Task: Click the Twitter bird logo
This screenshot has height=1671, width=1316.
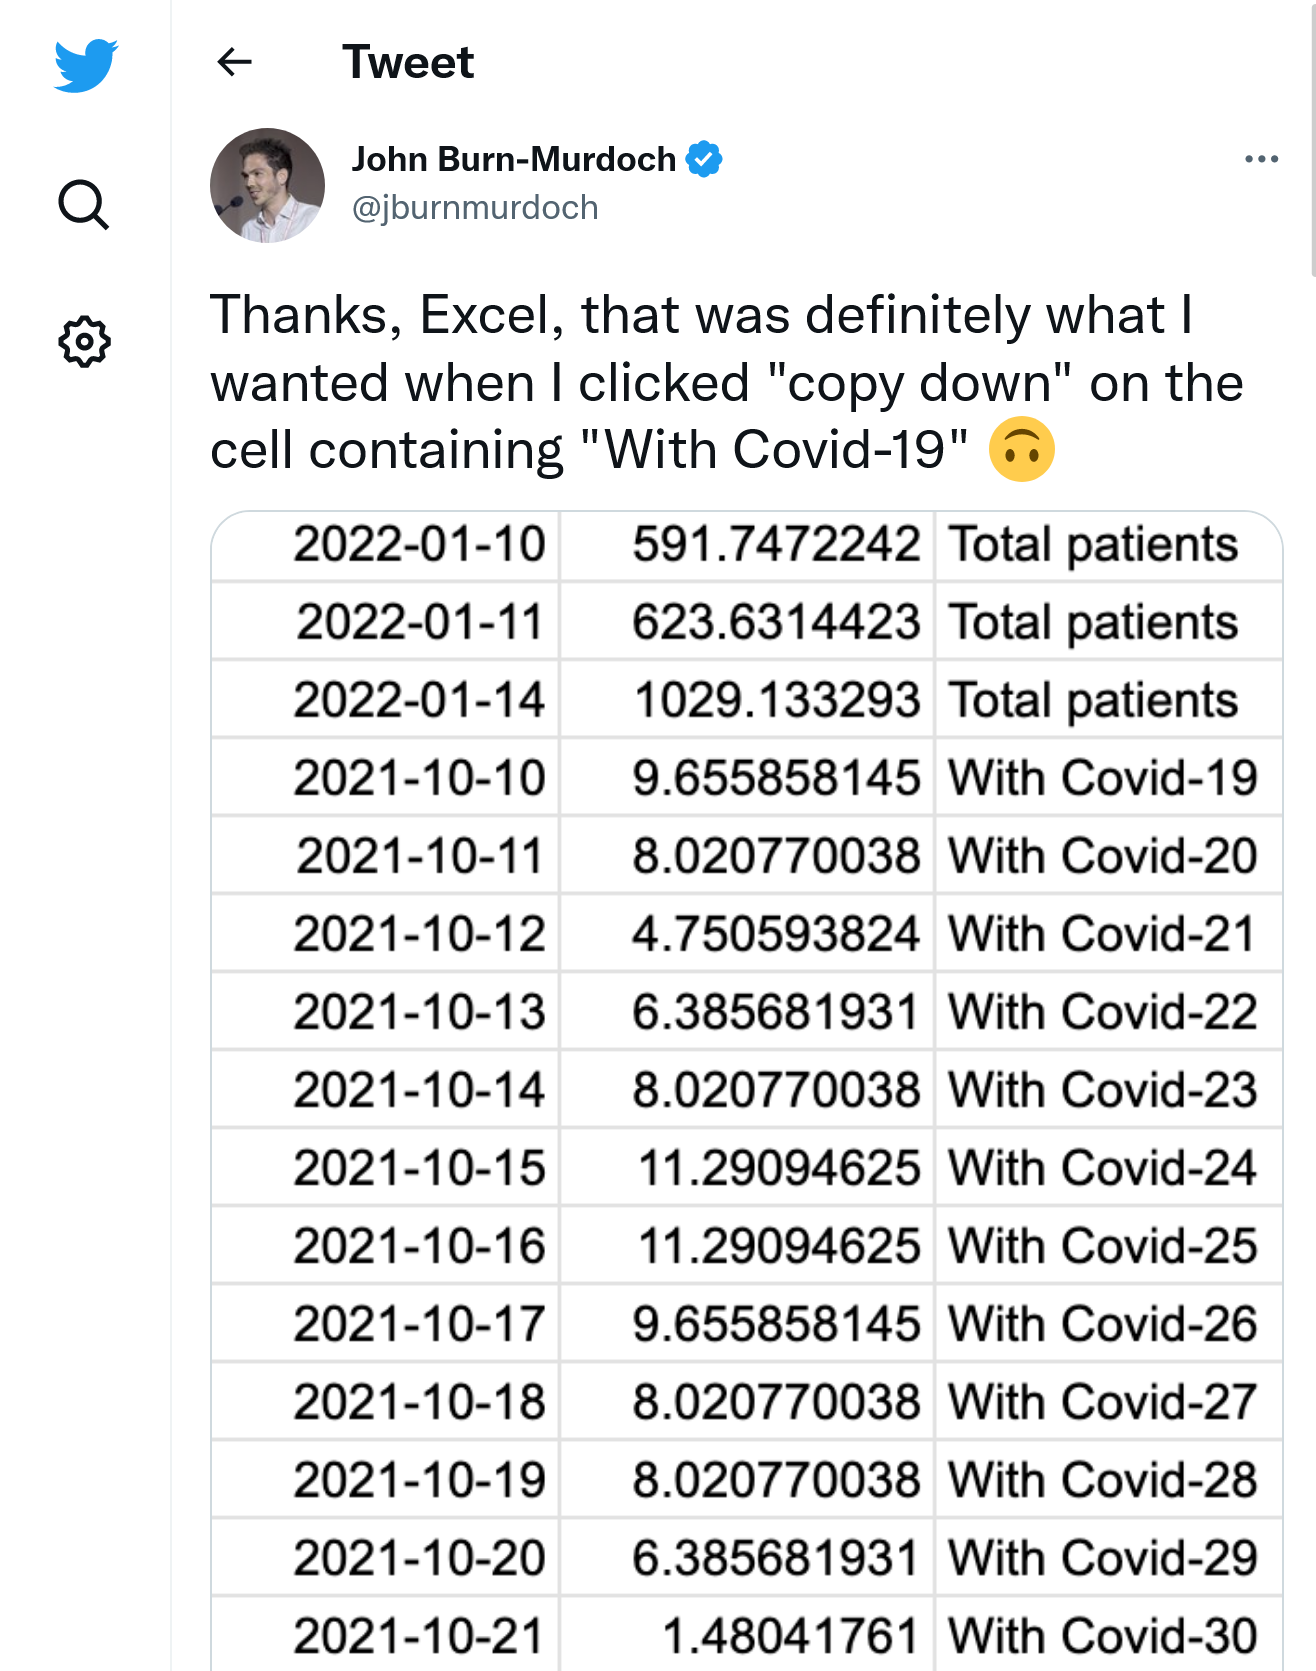Action: click(x=85, y=65)
